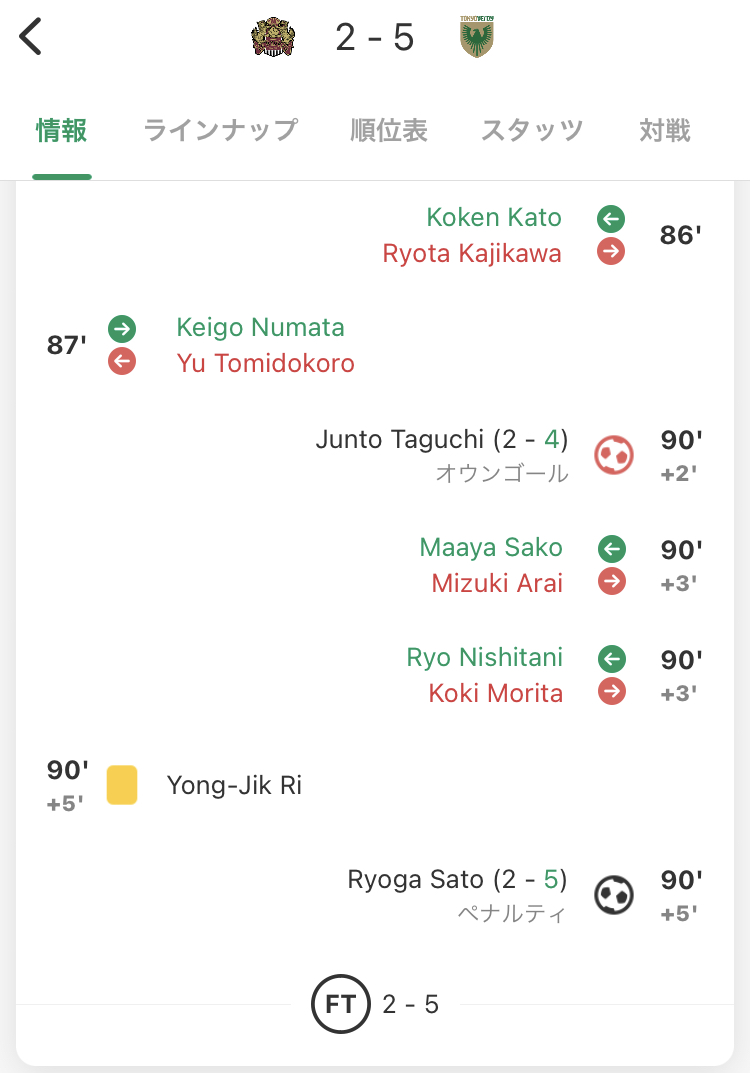Open the Tokyo Verdy crest logo
Viewport: 750px width, 1073px height.
coord(476,37)
